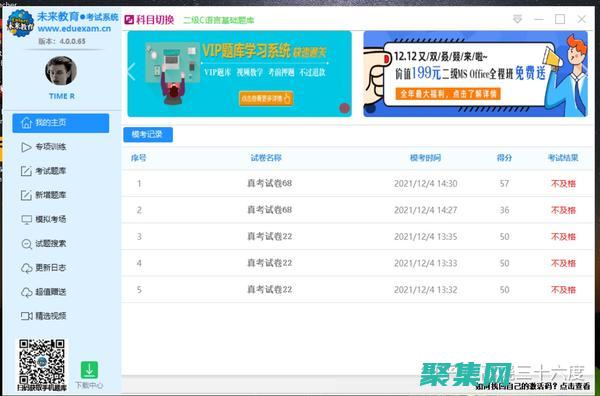Open the VIP题库学习系统 banner
The height and width of the screenshot is (396, 600).
[x=240, y=74]
